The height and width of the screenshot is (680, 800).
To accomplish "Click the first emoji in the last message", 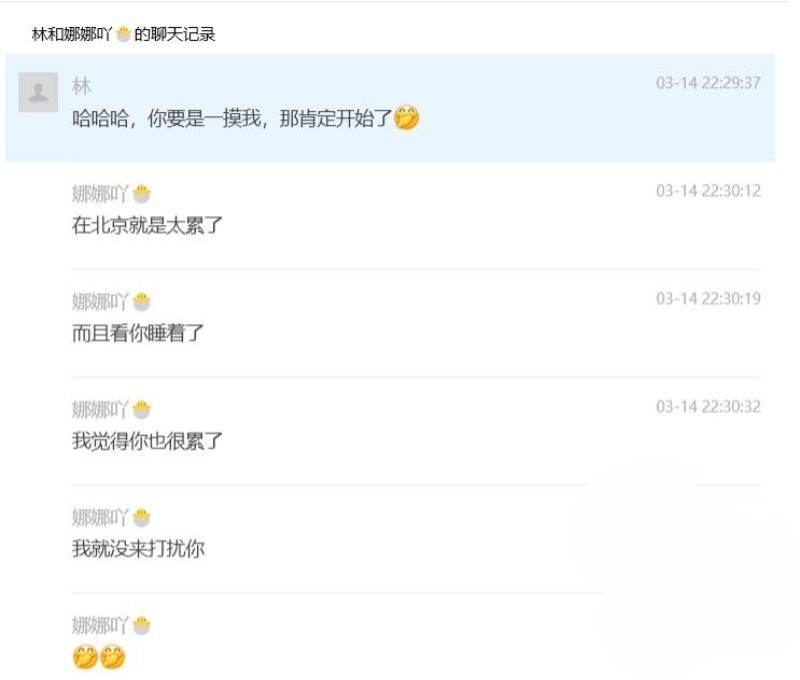I will coord(85,657).
